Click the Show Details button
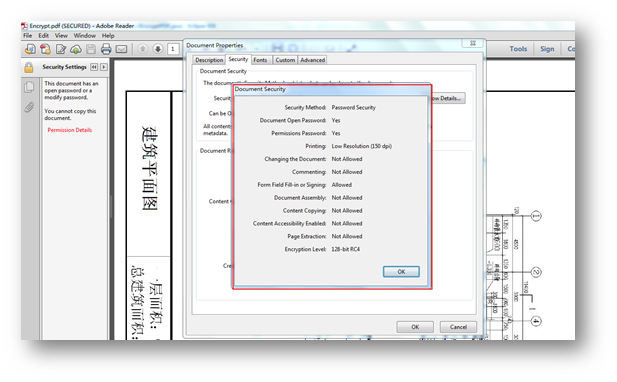The image size is (617, 382). coord(448,98)
